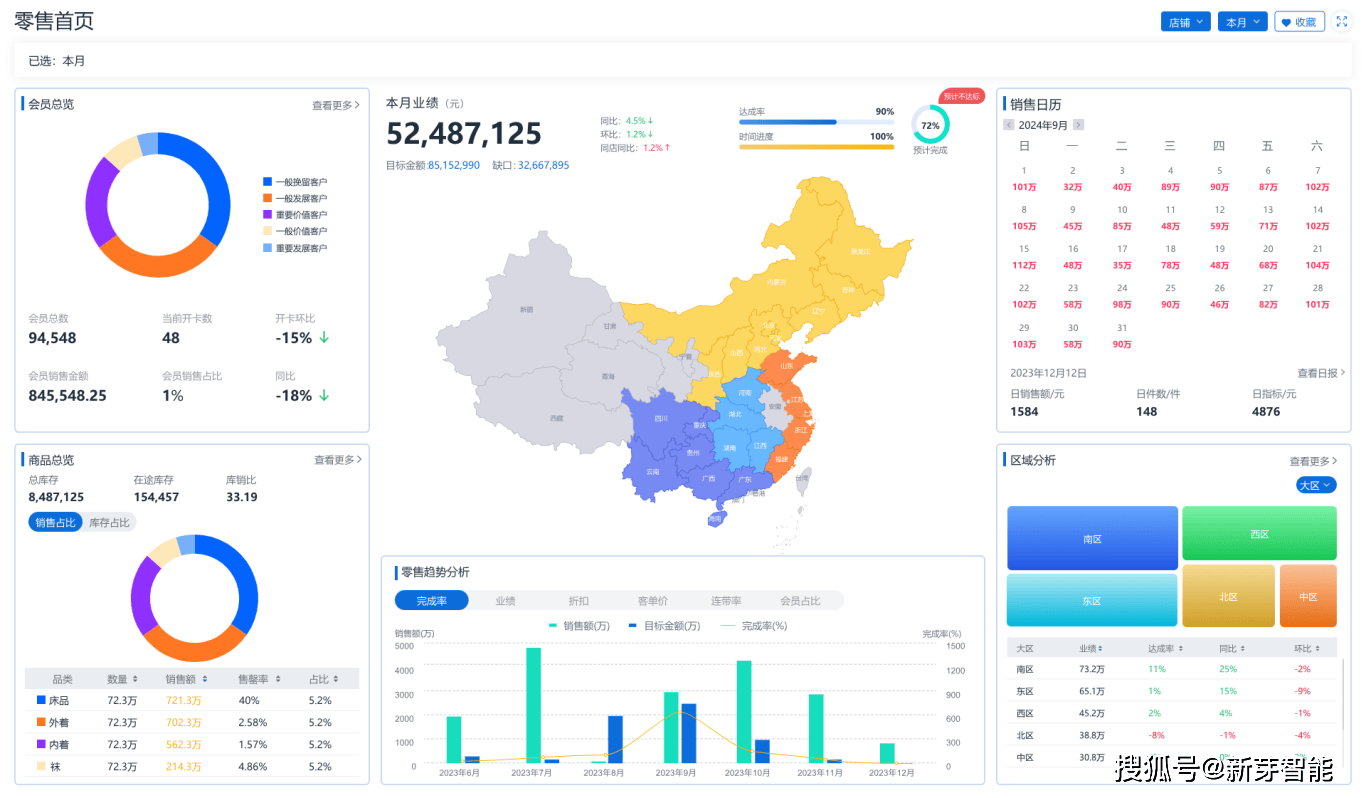Click the 2023年7月 green sales bar
The image size is (1366, 798).
(534, 706)
